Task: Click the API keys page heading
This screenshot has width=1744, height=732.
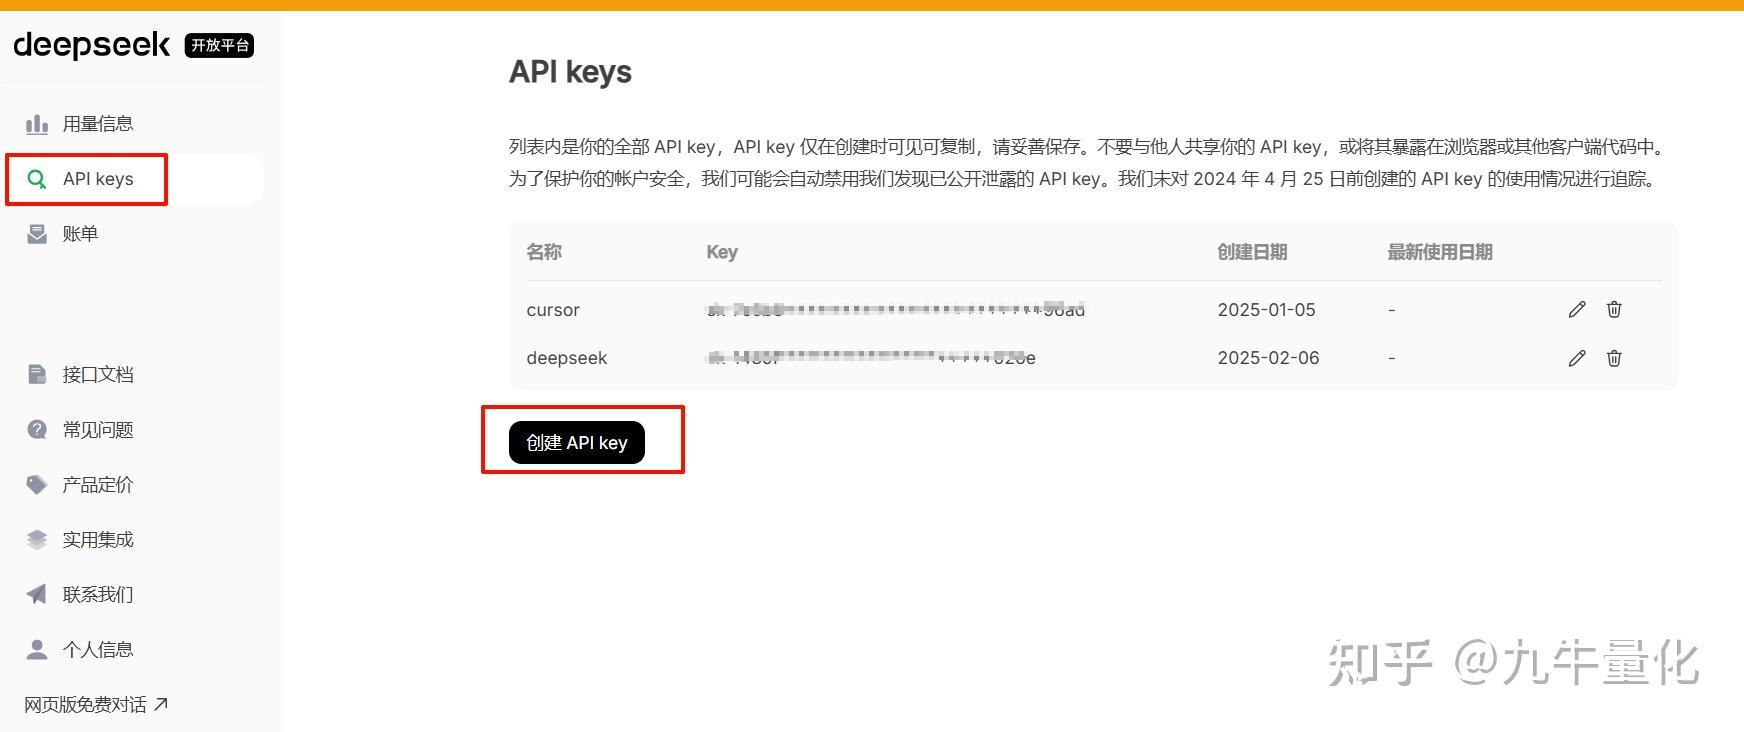Action: pyautogui.click(x=570, y=72)
